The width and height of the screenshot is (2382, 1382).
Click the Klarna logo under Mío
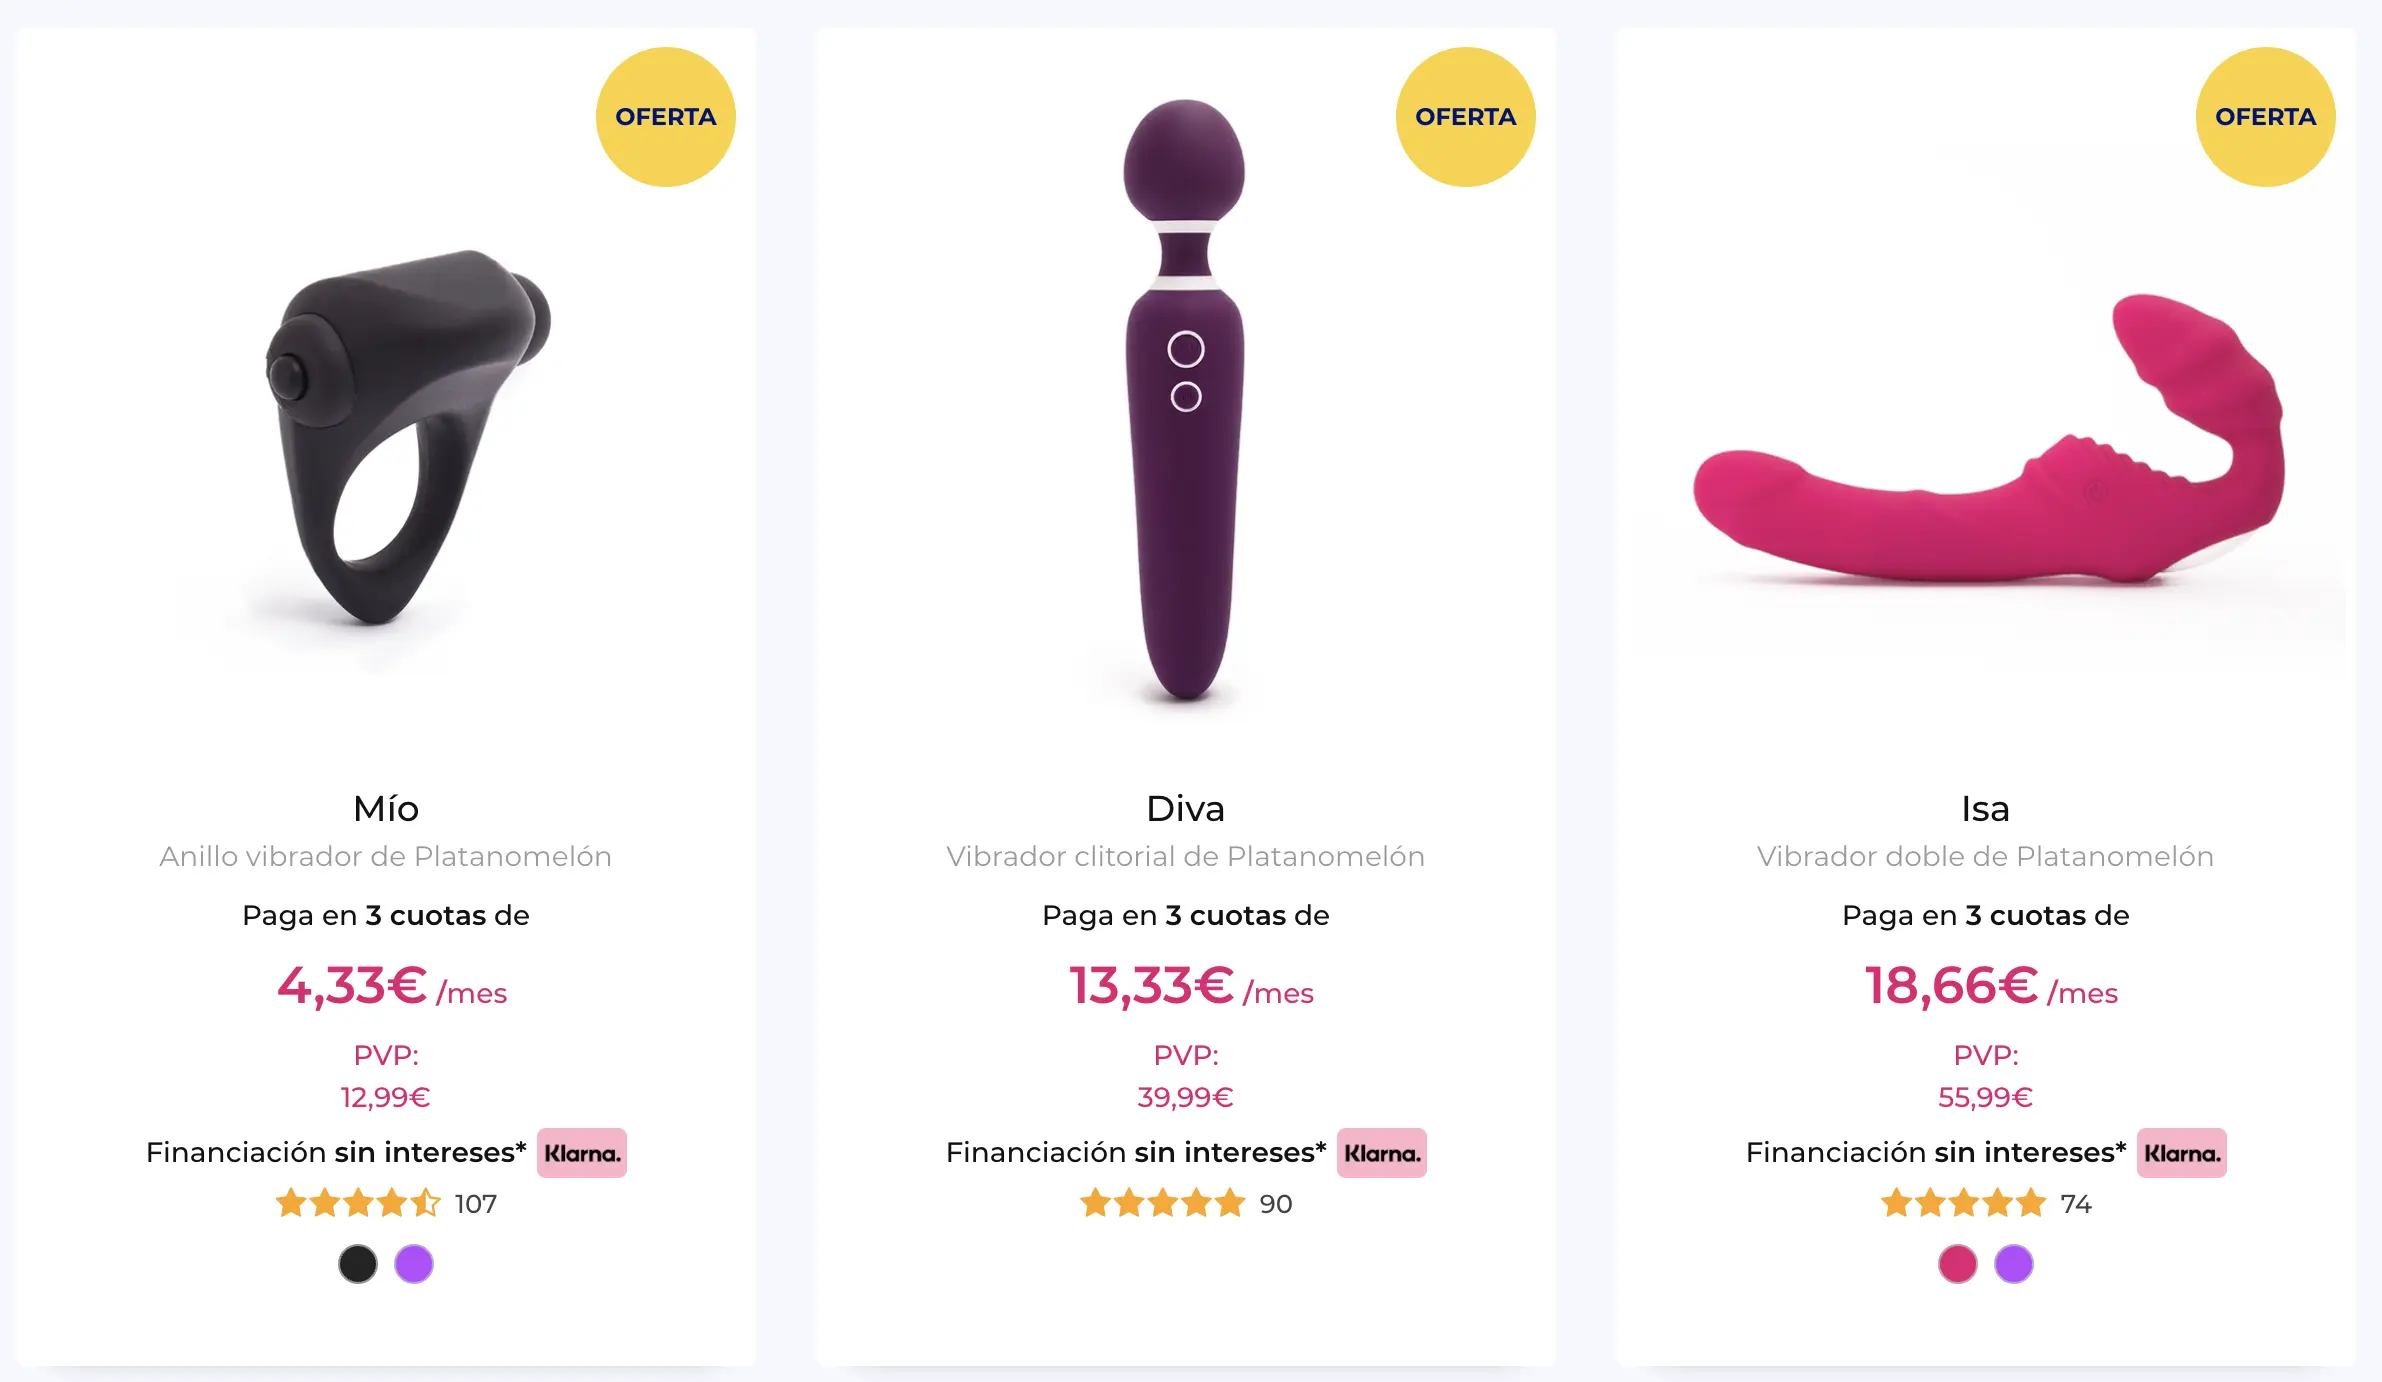click(581, 1153)
